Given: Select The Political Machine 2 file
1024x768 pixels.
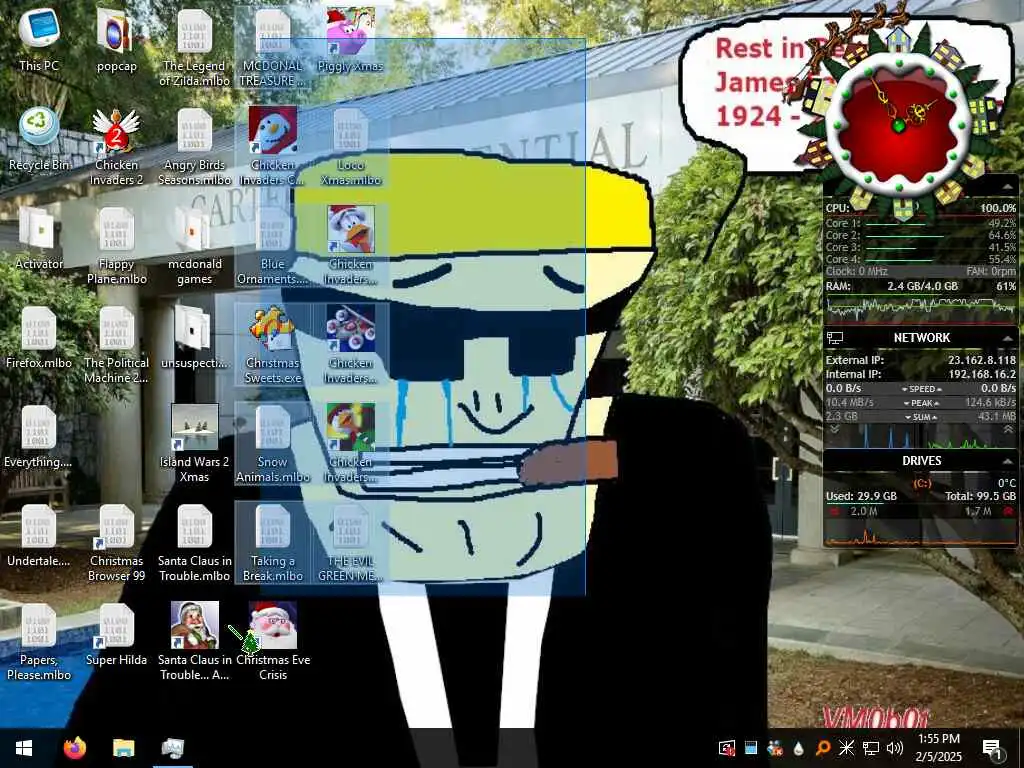Looking at the screenshot, I should click(116, 345).
